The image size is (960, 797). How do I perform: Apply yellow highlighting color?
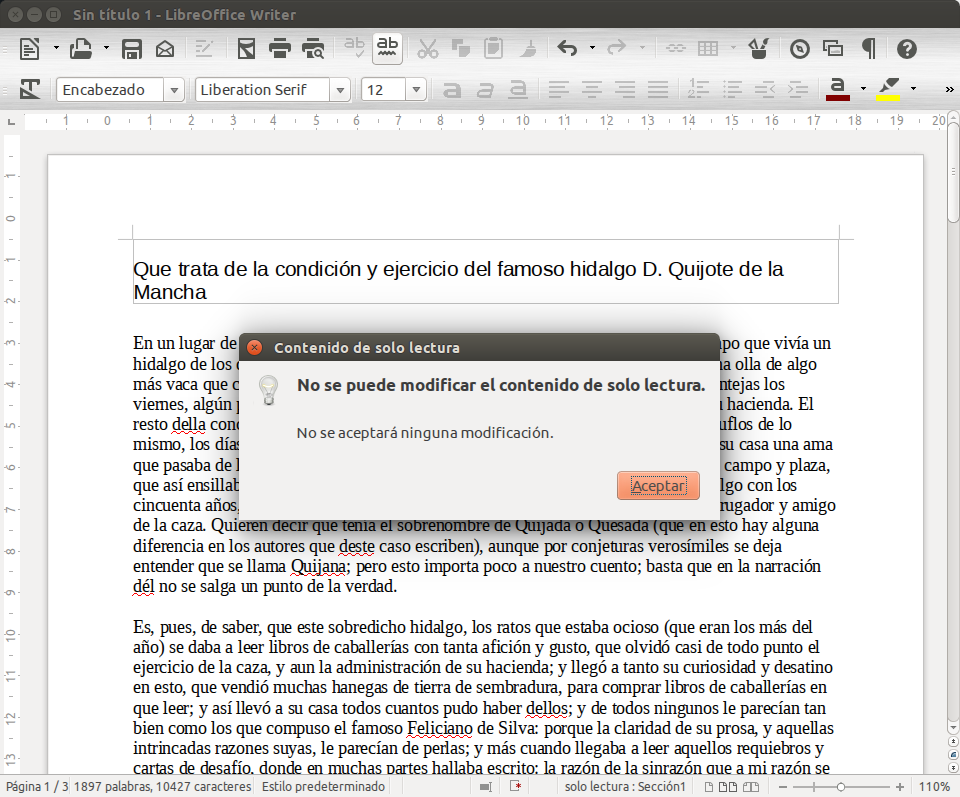(888, 89)
